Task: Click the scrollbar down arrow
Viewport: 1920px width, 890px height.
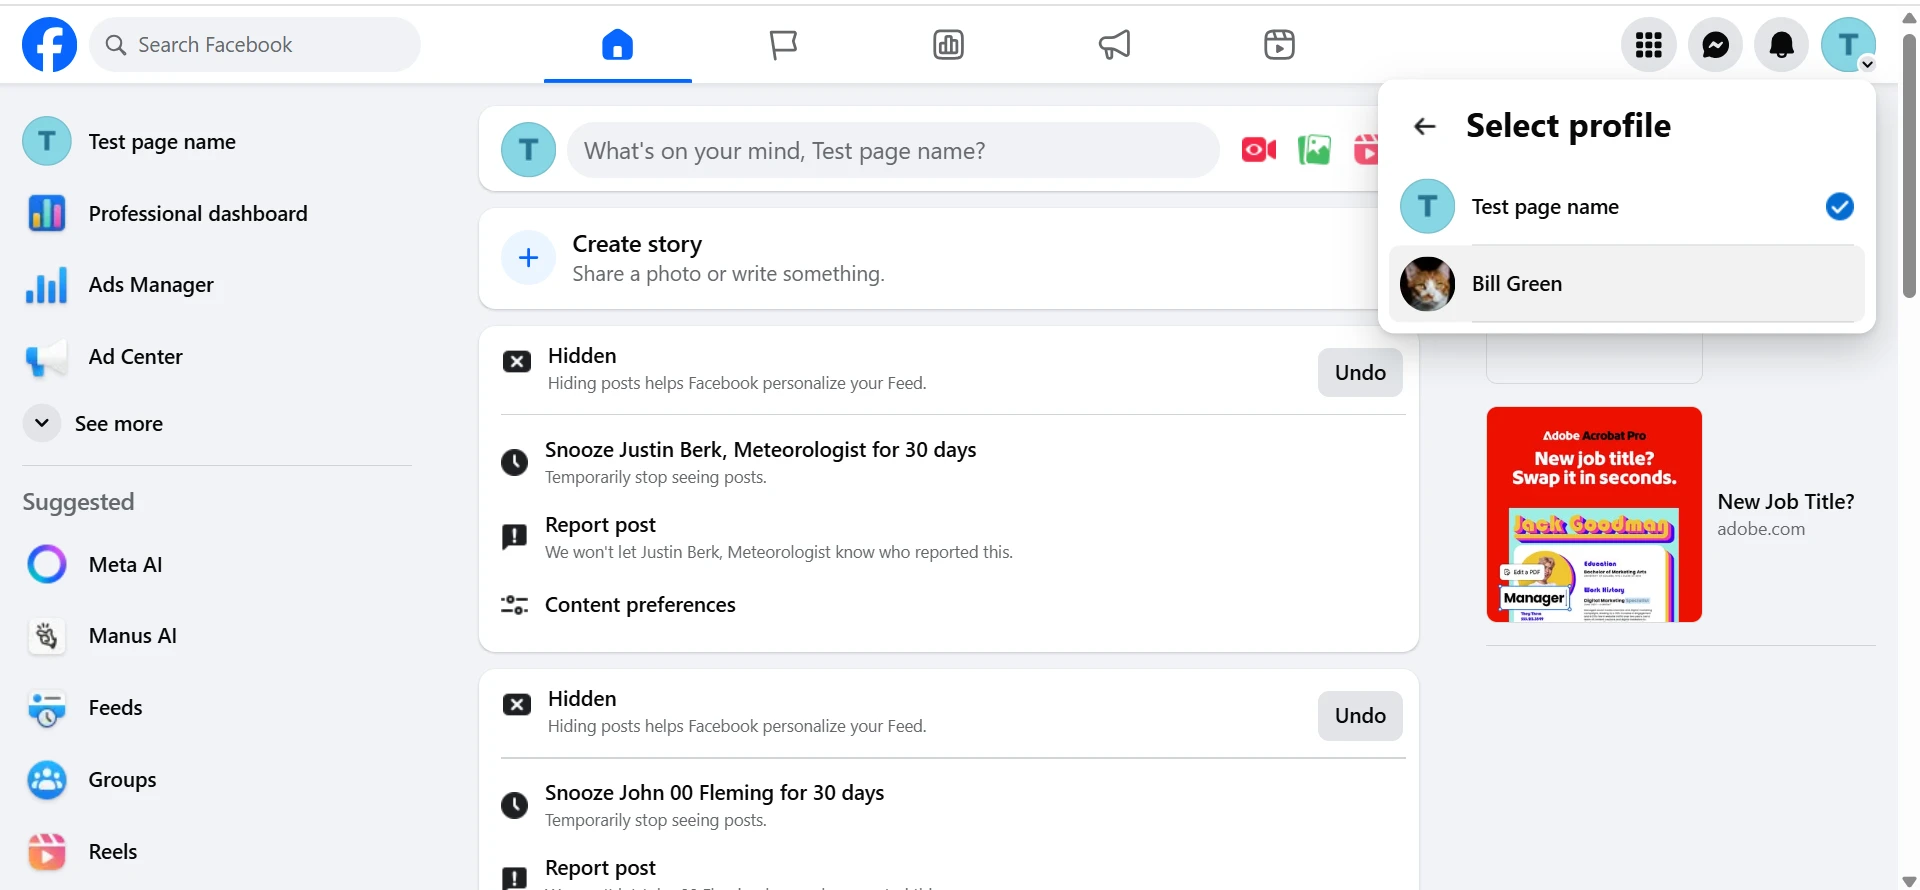Action: click(1909, 881)
